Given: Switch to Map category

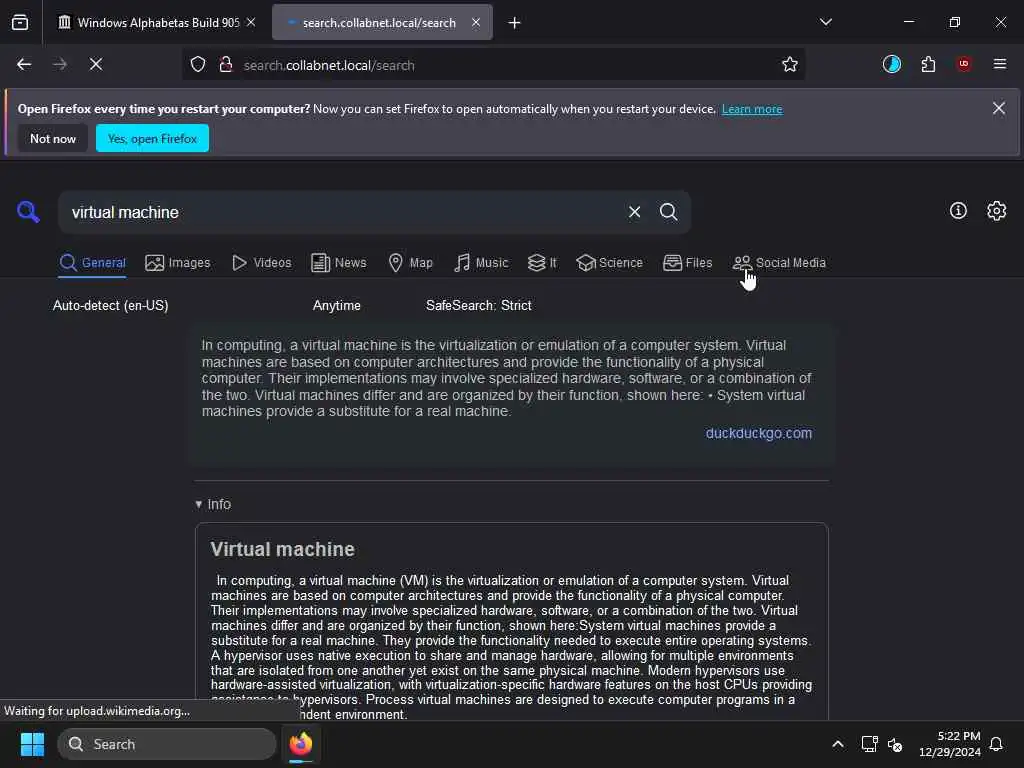Looking at the screenshot, I should click(x=411, y=263).
